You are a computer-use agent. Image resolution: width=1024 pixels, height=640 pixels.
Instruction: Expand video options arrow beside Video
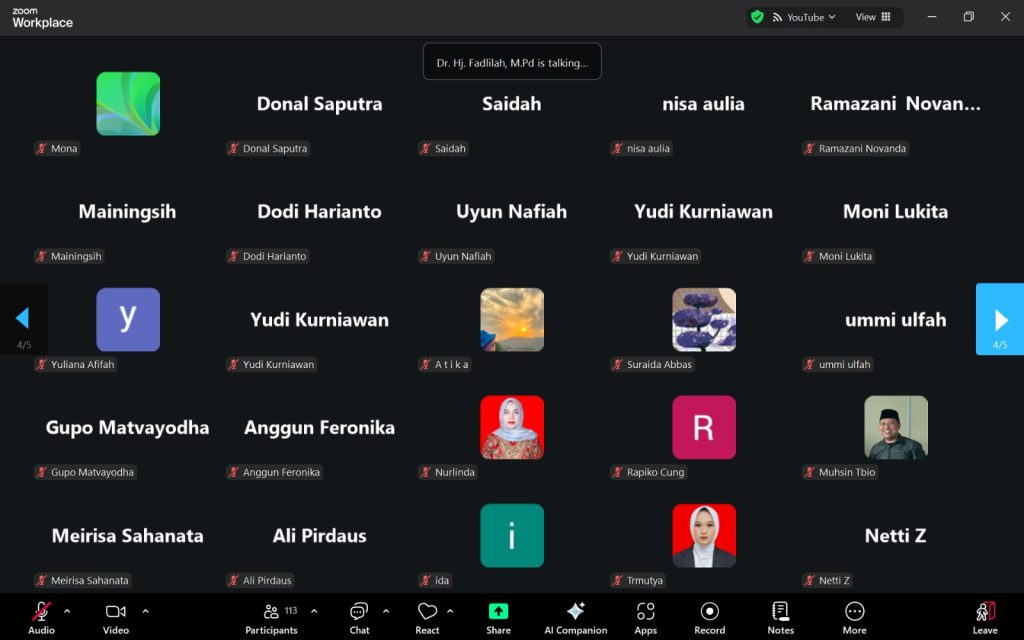[145, 611]
